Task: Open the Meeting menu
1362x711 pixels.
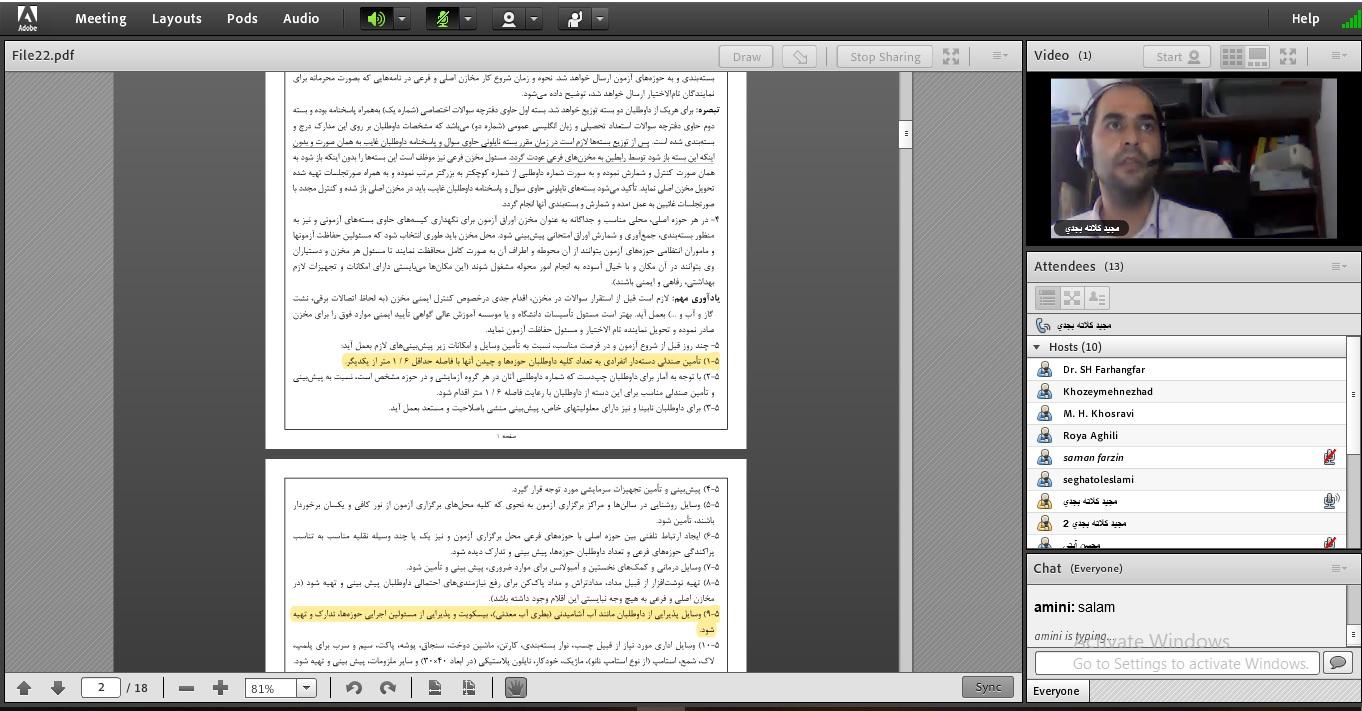Action: click(100, 18)
